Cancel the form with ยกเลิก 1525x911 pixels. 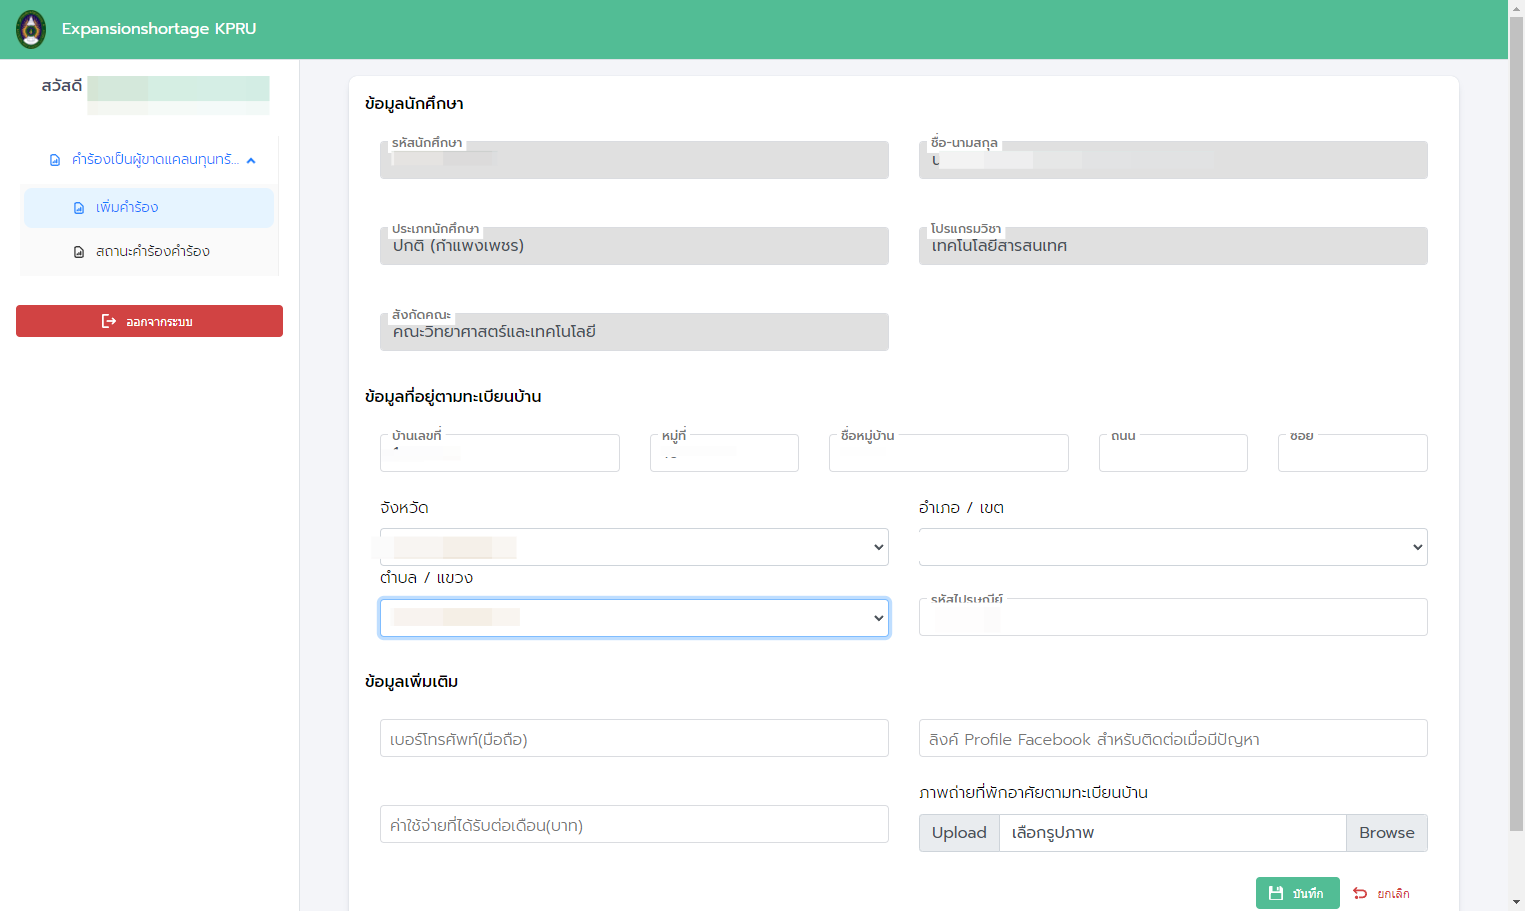[1381, 893]
